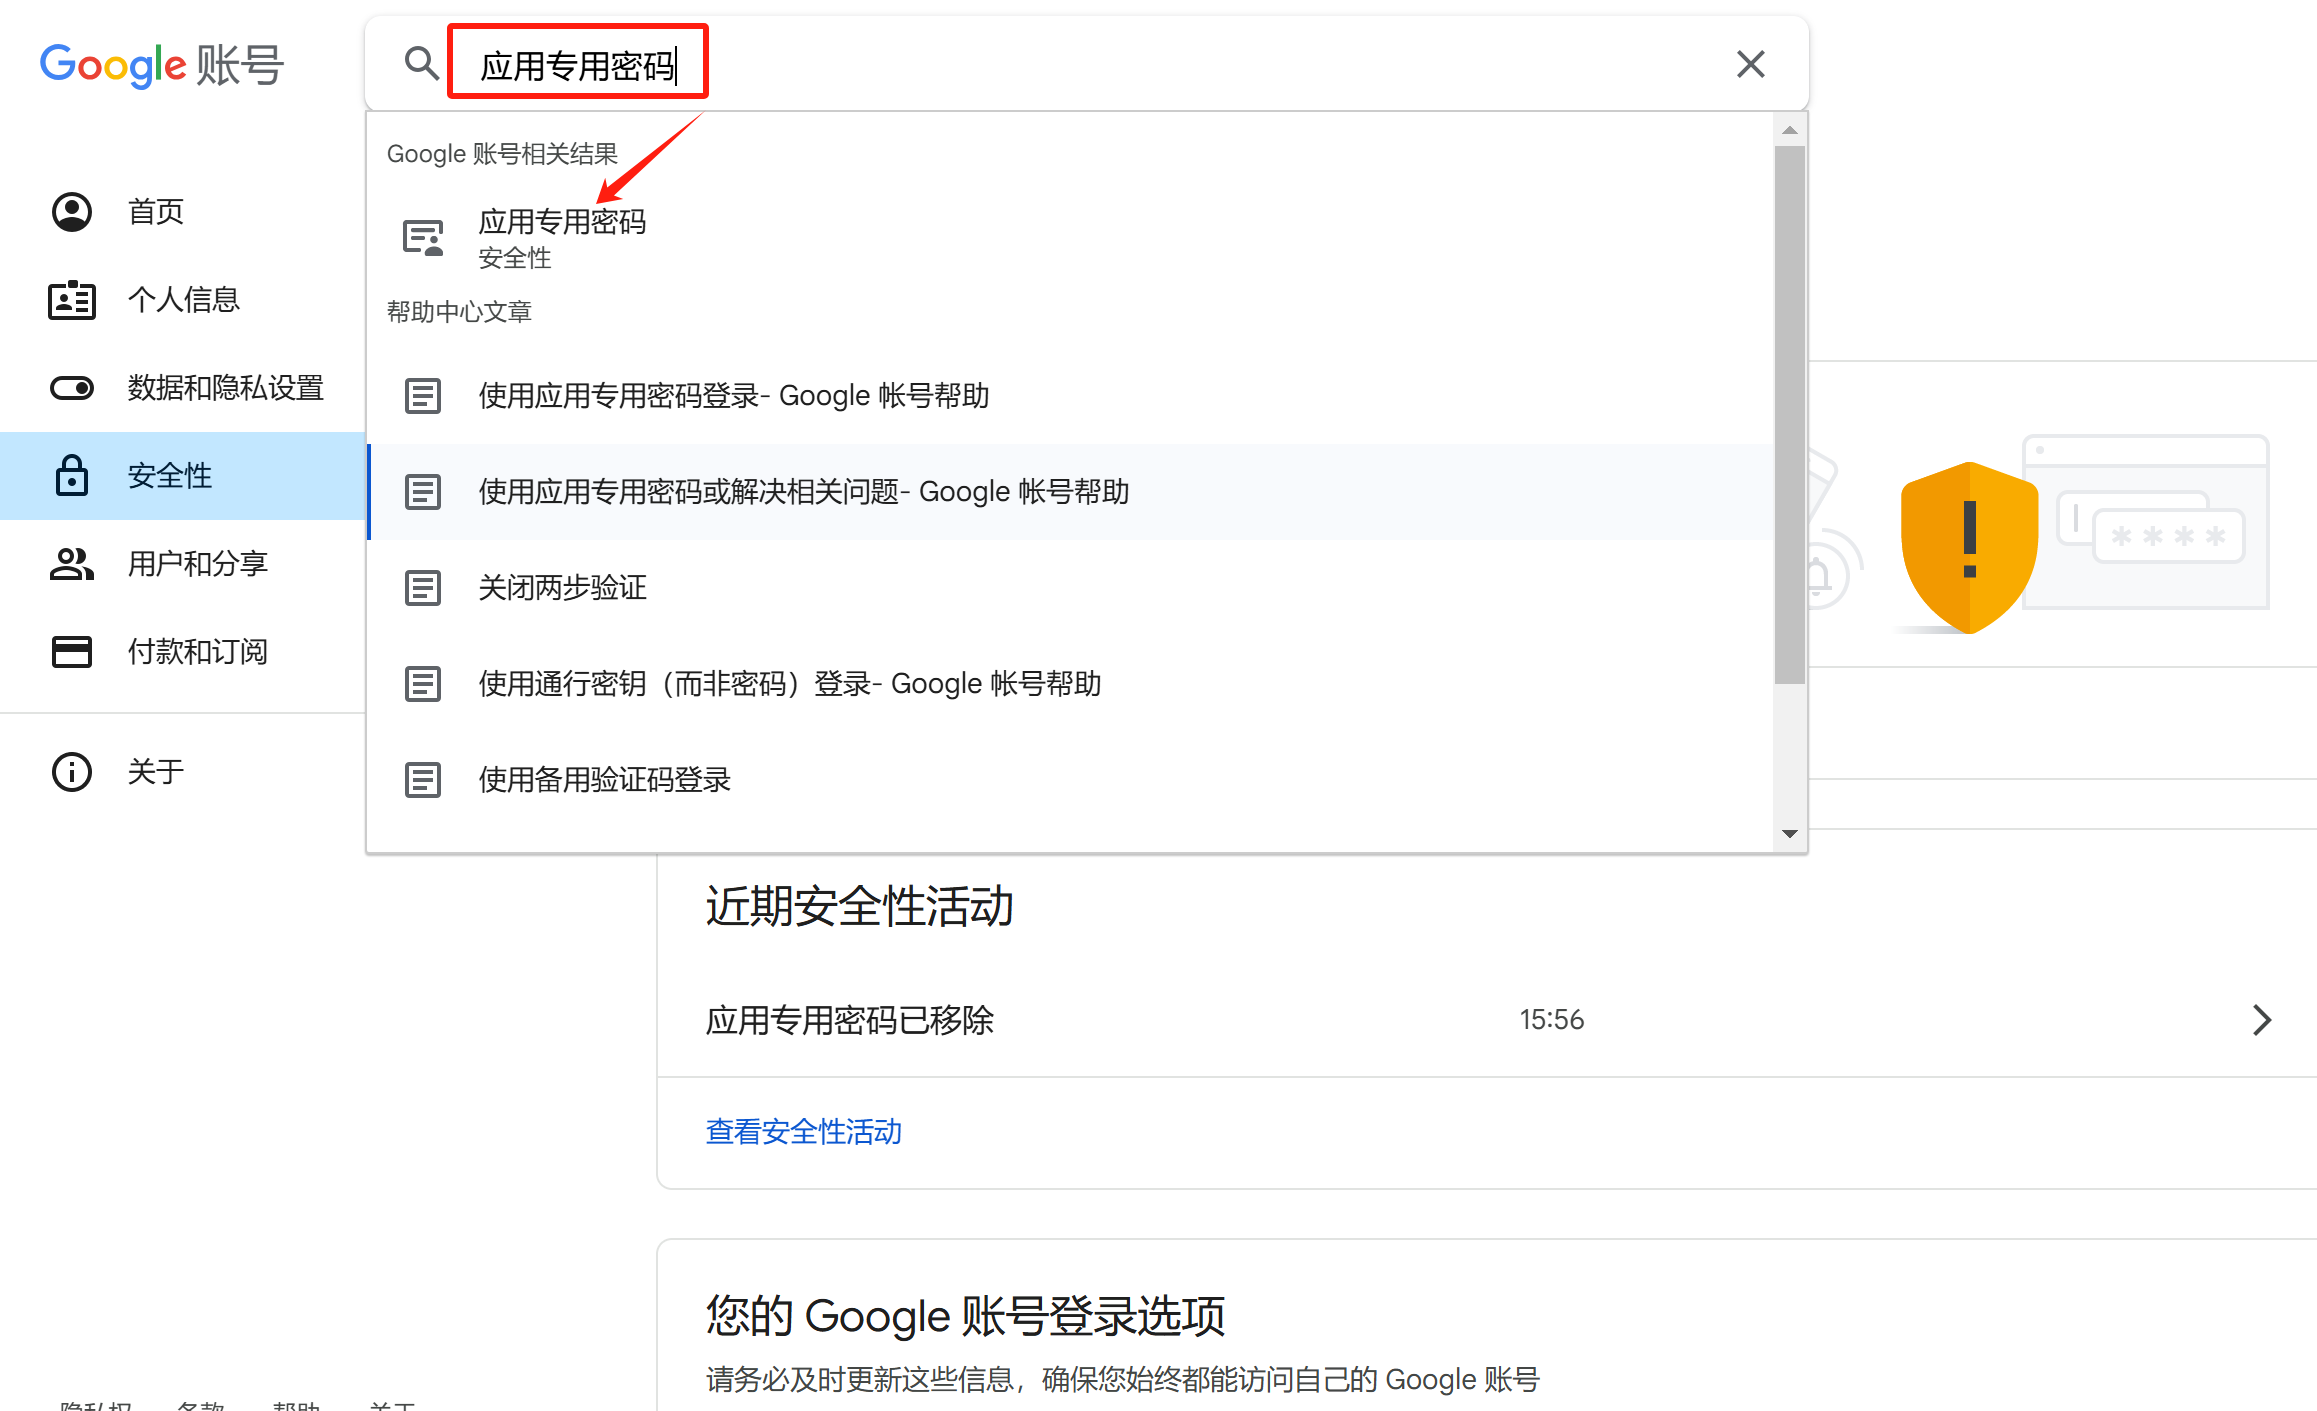
Task: Click the 15:56 activity timestamp
Action: pos(1552,1020)
